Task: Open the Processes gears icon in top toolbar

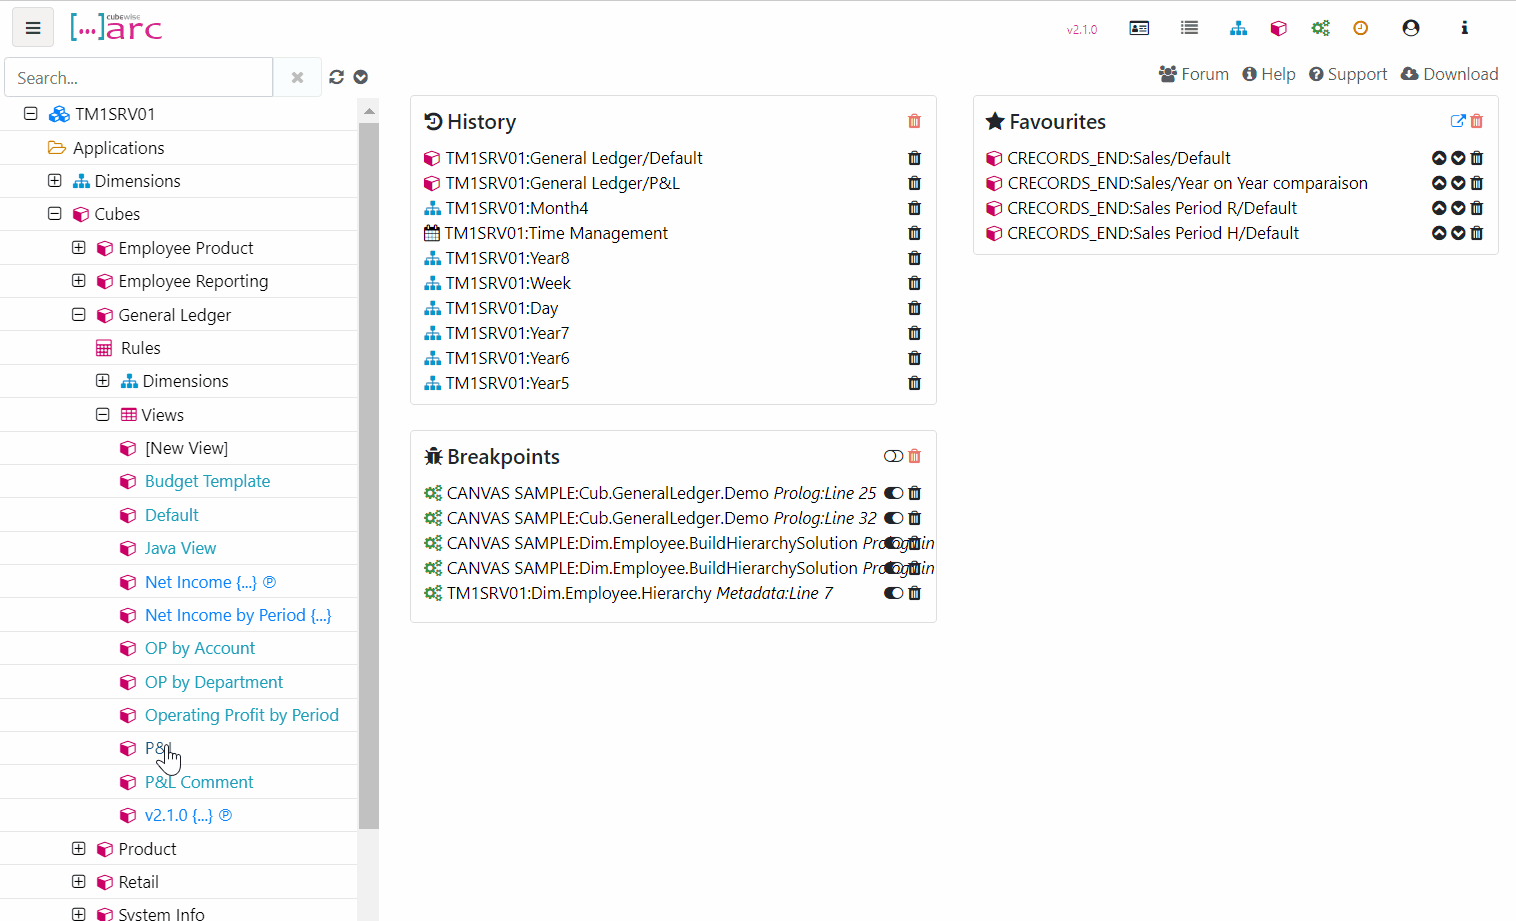Action: (1321, 27)
